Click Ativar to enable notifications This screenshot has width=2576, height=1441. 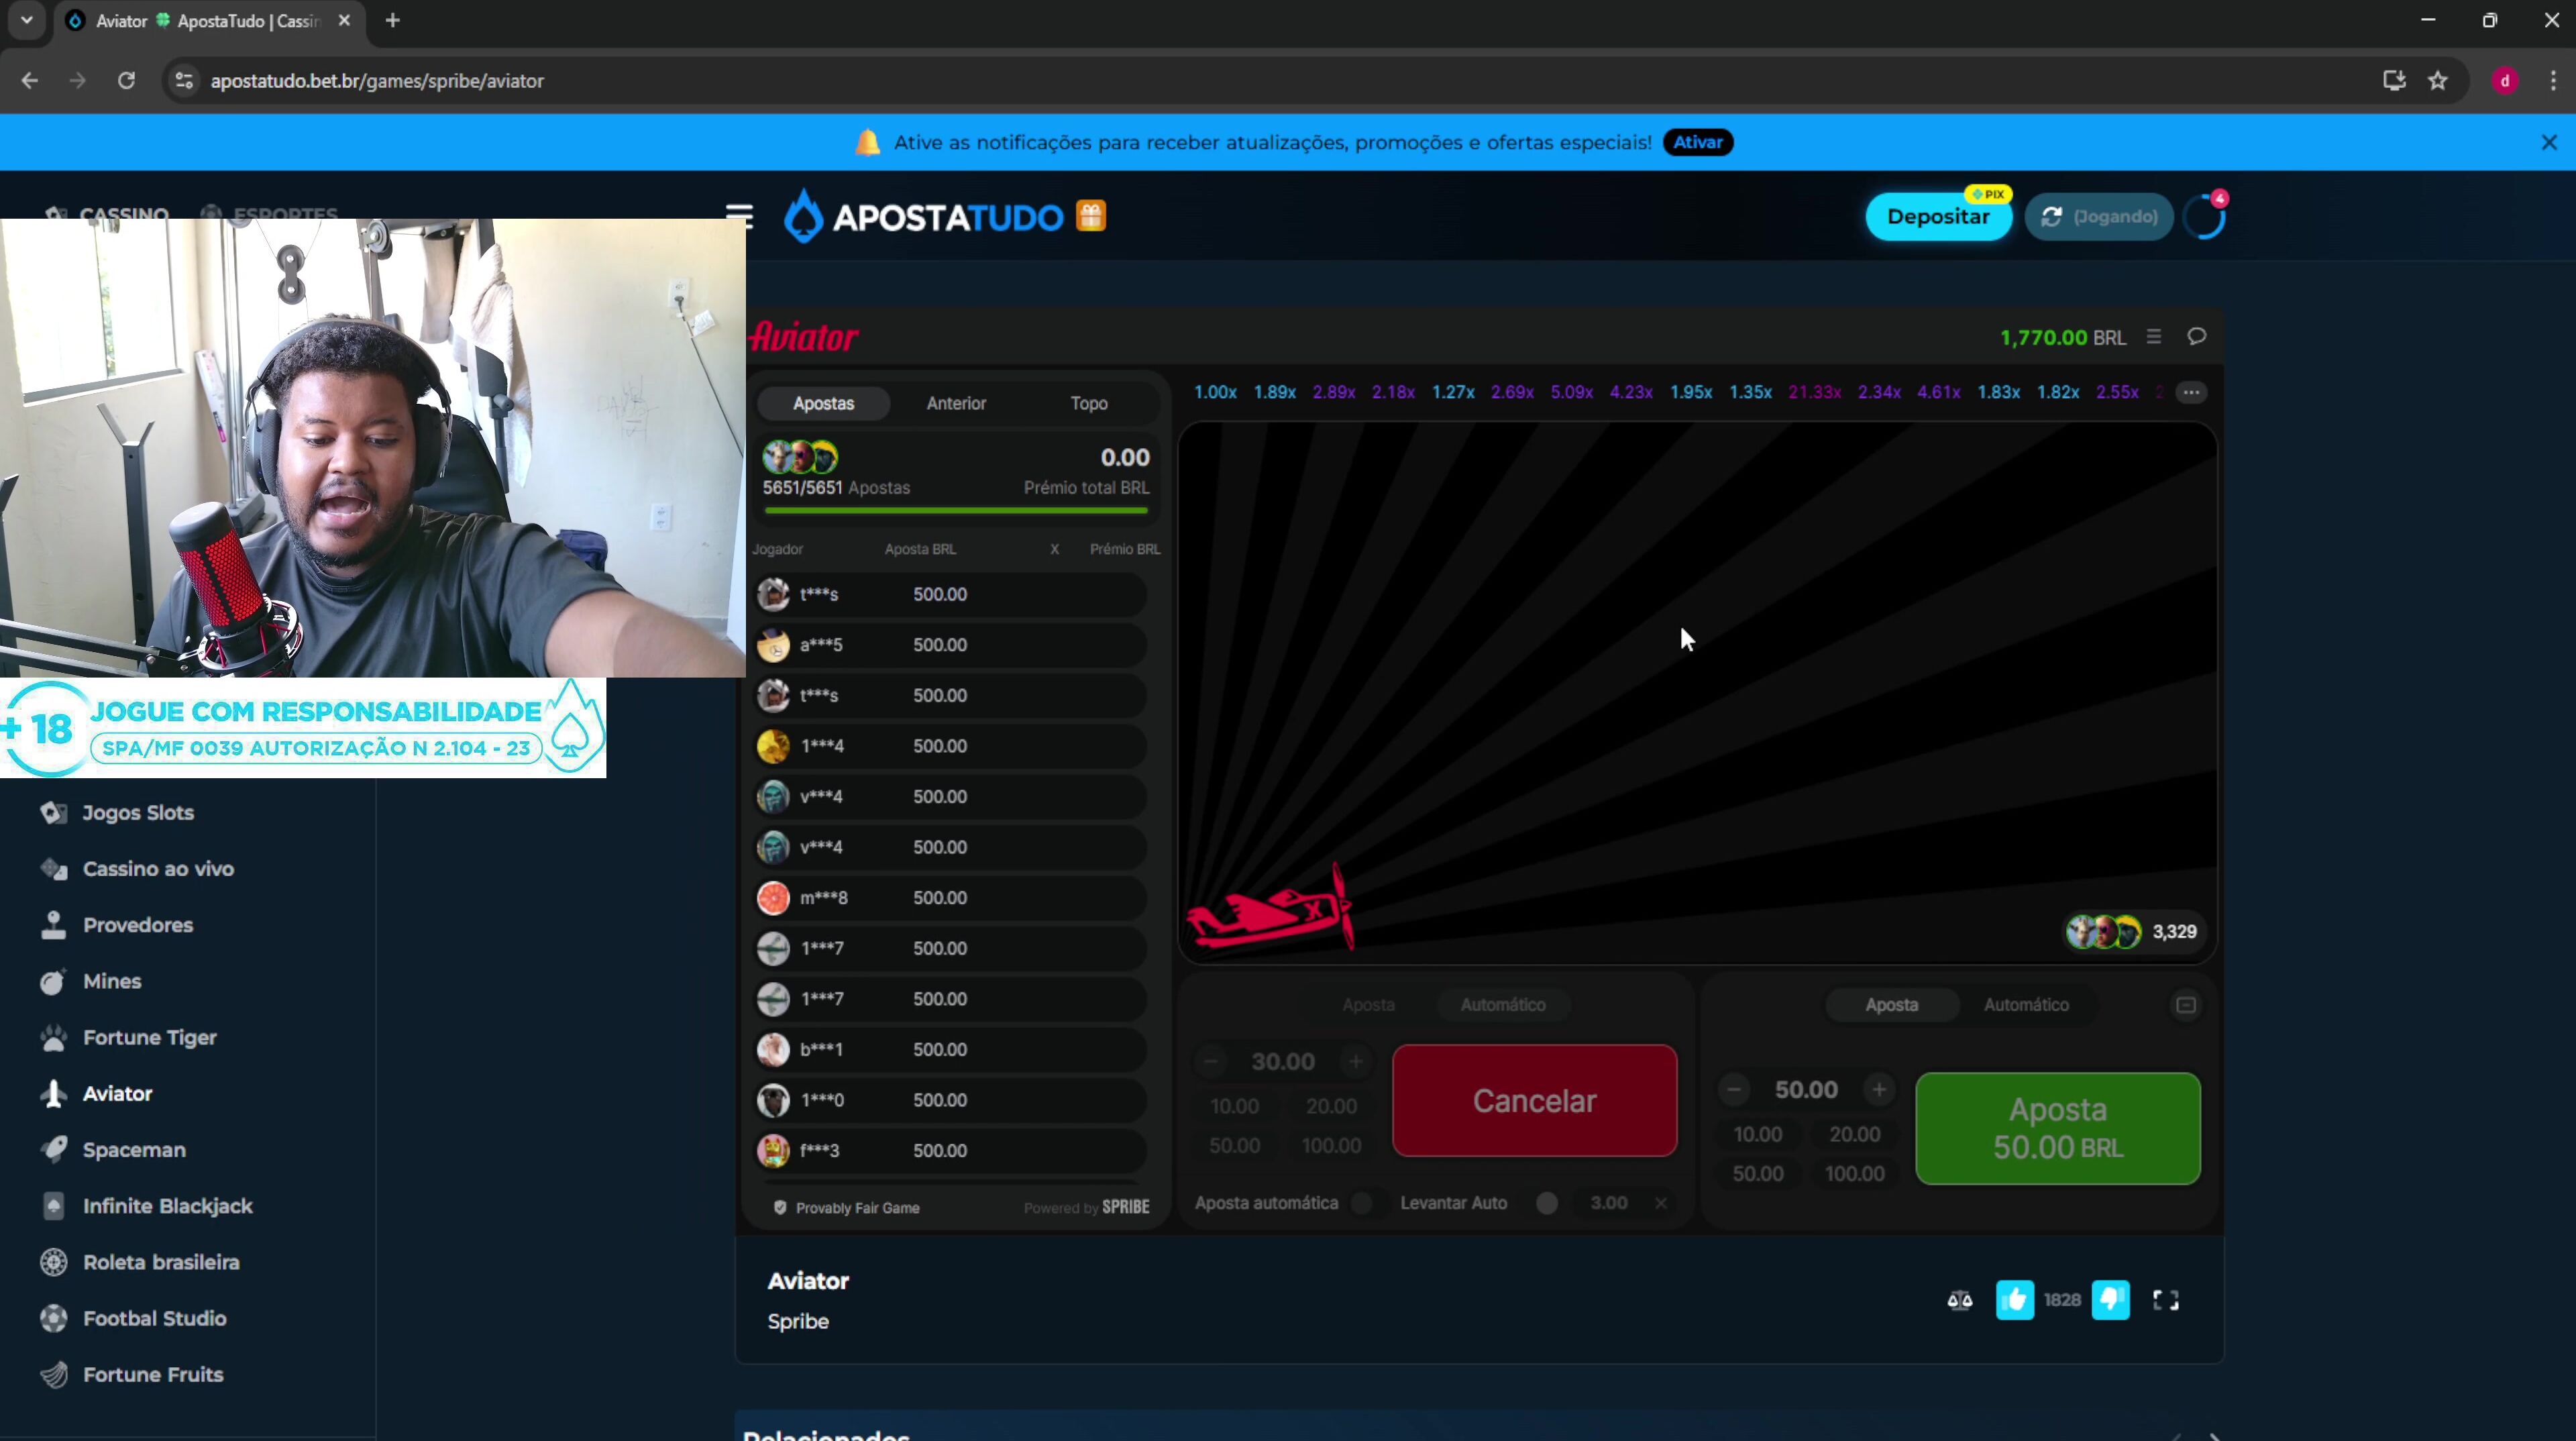tap(1698, 142)
